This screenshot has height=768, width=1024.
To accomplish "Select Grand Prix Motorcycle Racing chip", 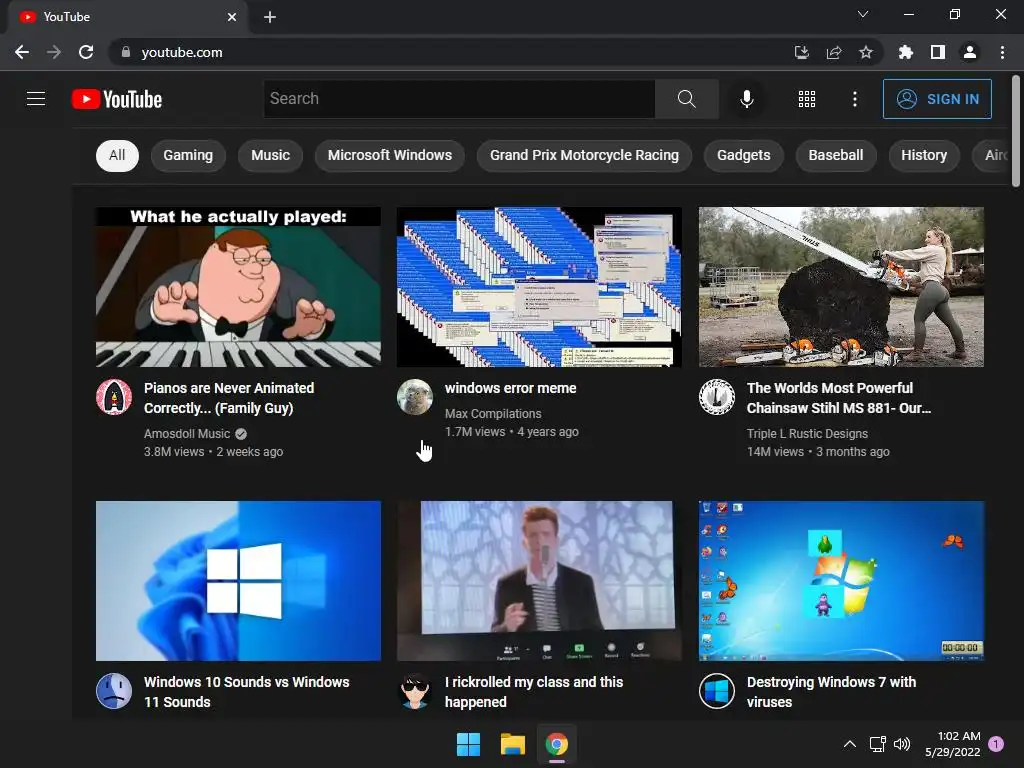I will (584, 155).
